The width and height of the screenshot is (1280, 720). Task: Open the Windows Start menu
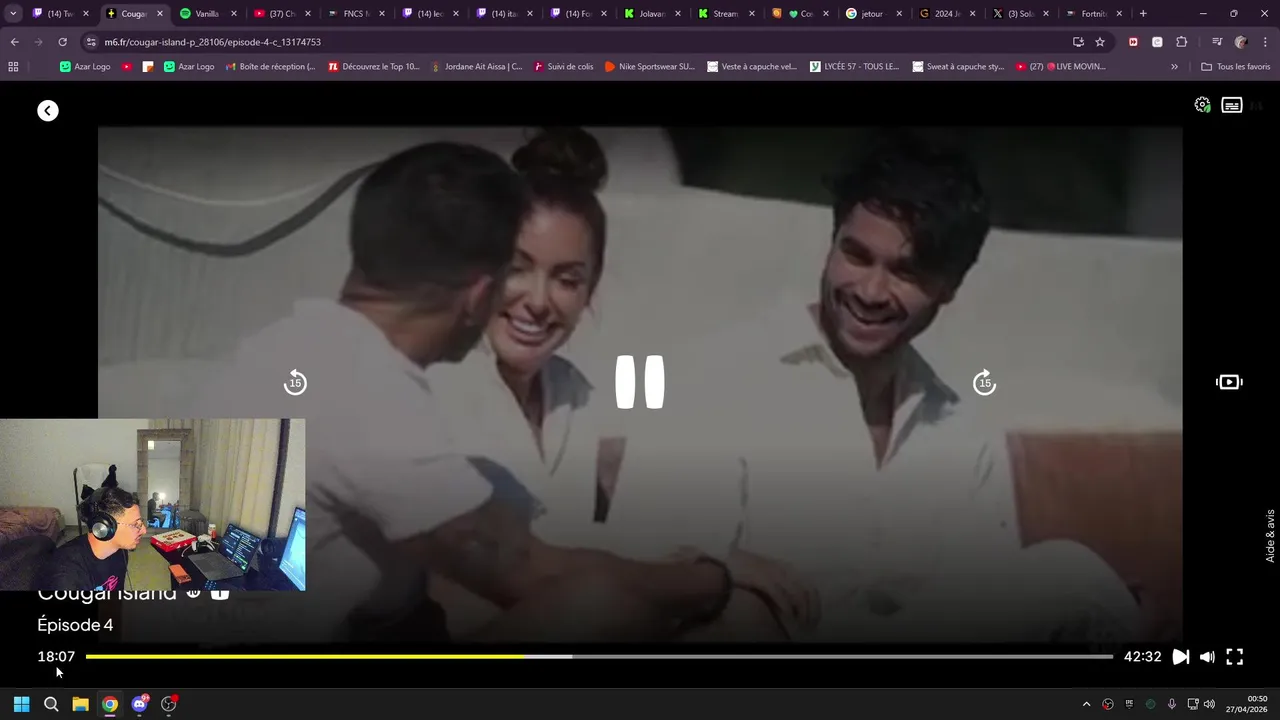click(21, 704)
